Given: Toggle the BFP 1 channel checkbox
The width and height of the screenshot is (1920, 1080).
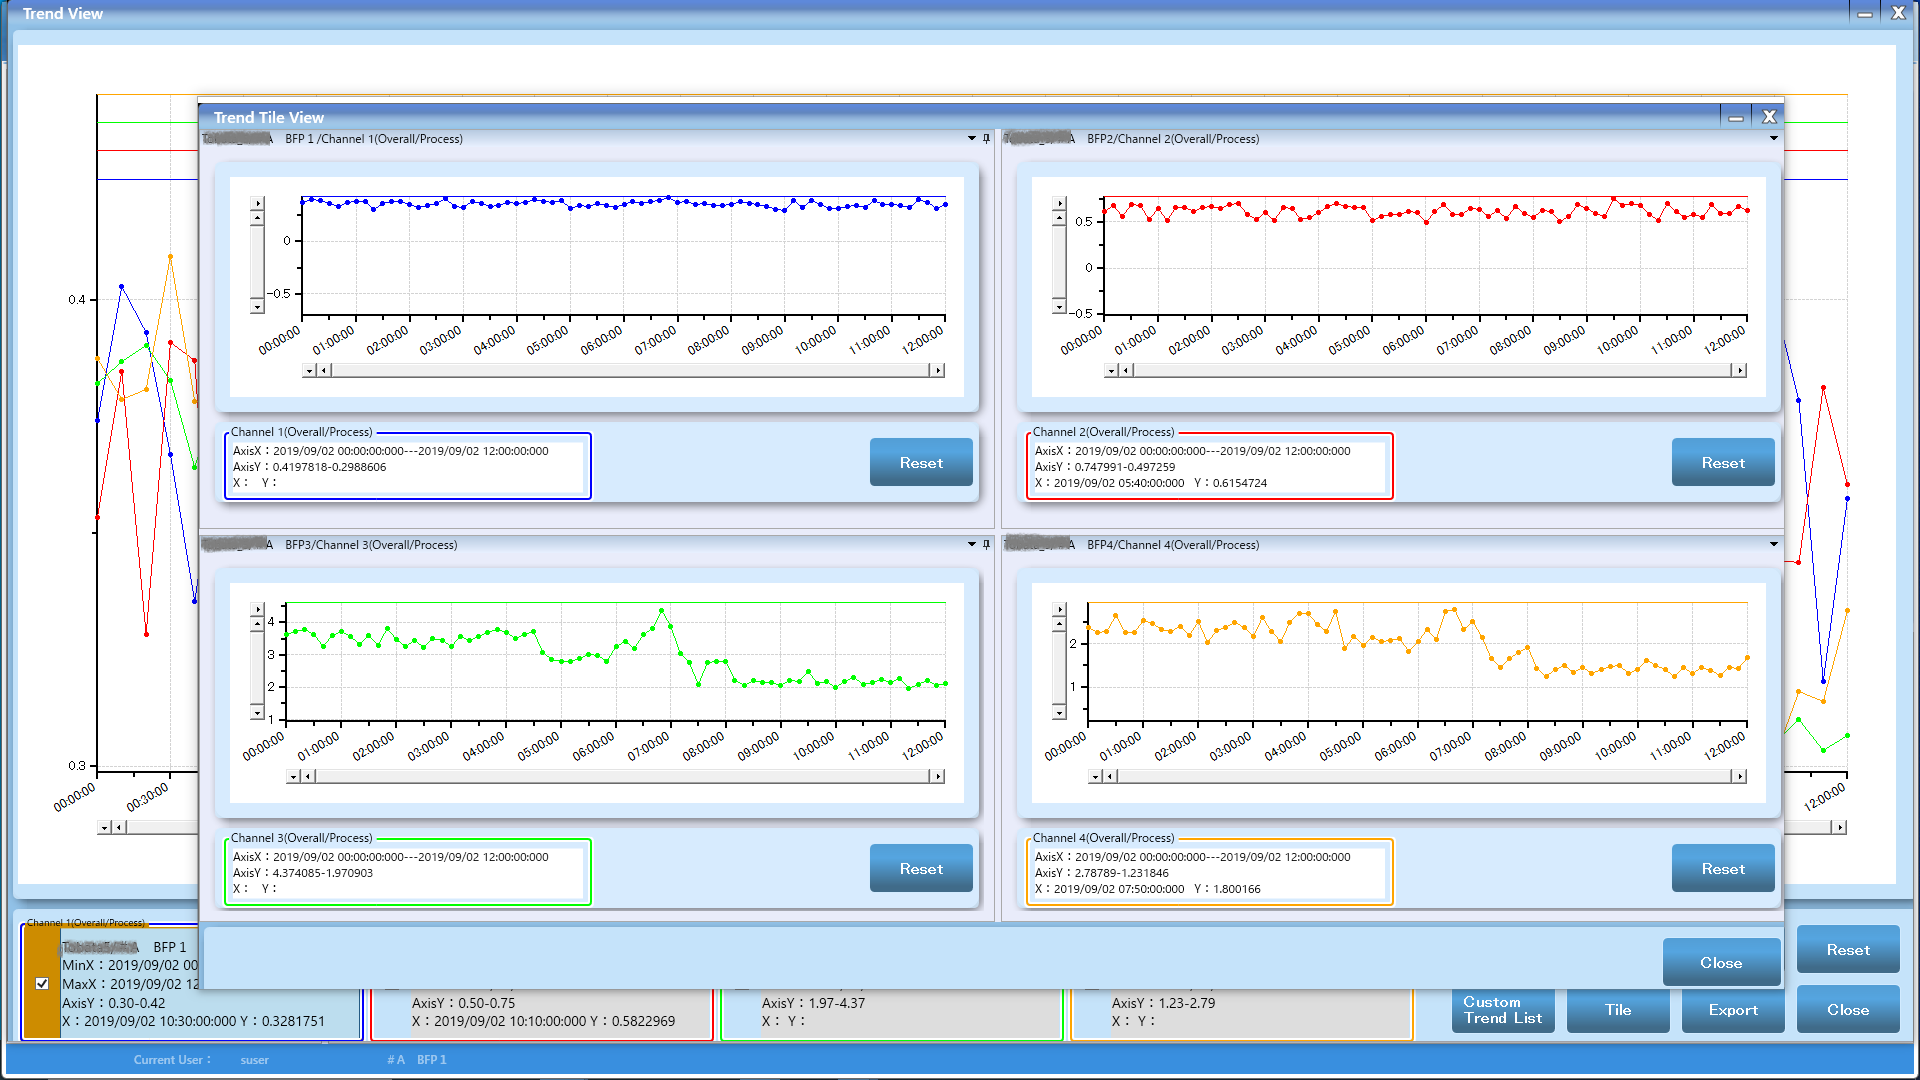Looking at the screenshot, I should pos(42,983).
